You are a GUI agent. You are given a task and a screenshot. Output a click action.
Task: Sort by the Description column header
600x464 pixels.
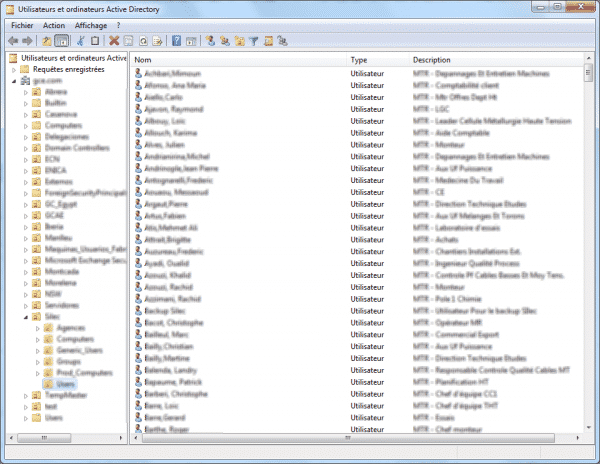click(x=496, y=60)
